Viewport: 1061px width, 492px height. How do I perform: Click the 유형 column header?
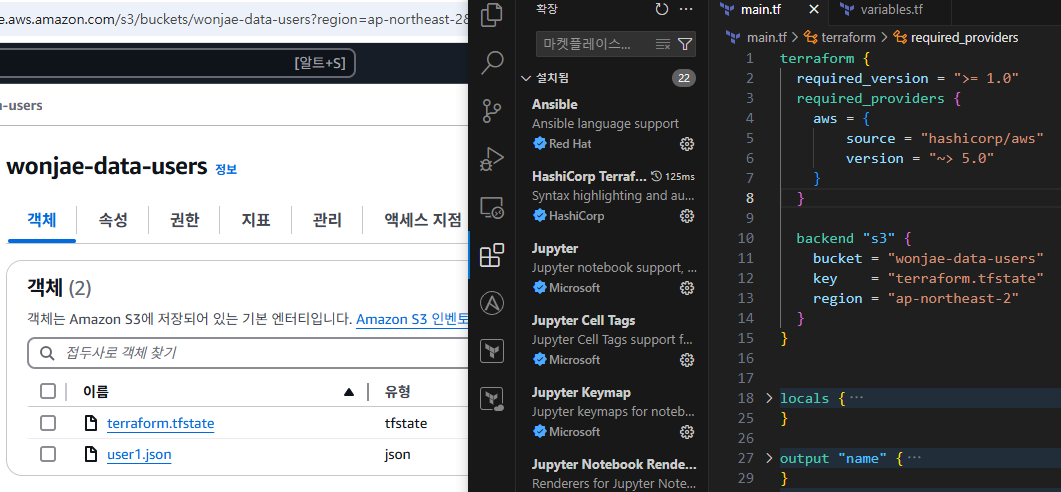(398, 391)
